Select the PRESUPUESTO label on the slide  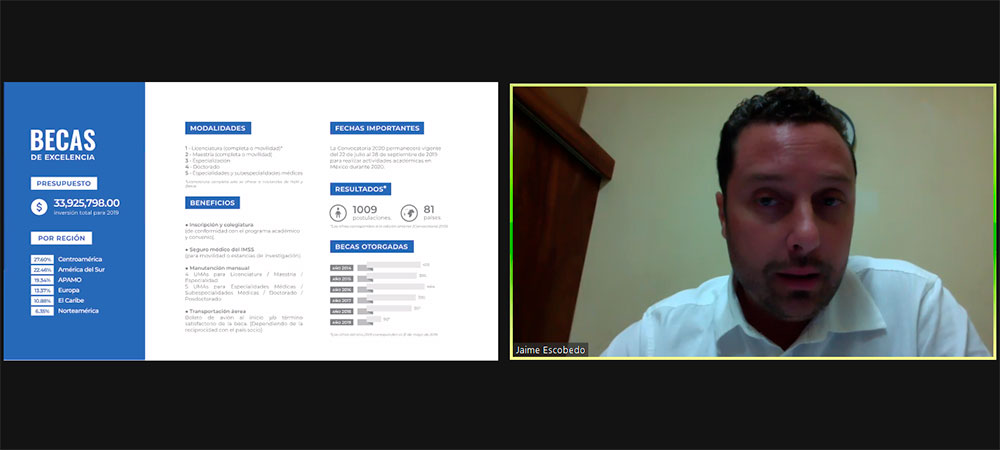[x=62, y=184]
